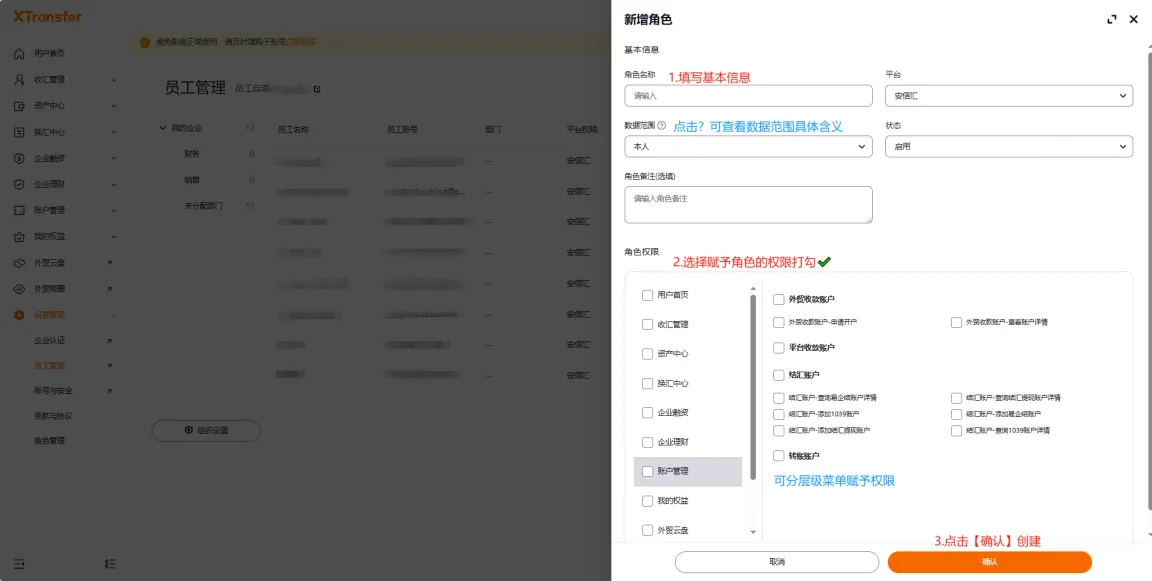Check the 资产中心 checkbox in role permissions

click(647, 354)
